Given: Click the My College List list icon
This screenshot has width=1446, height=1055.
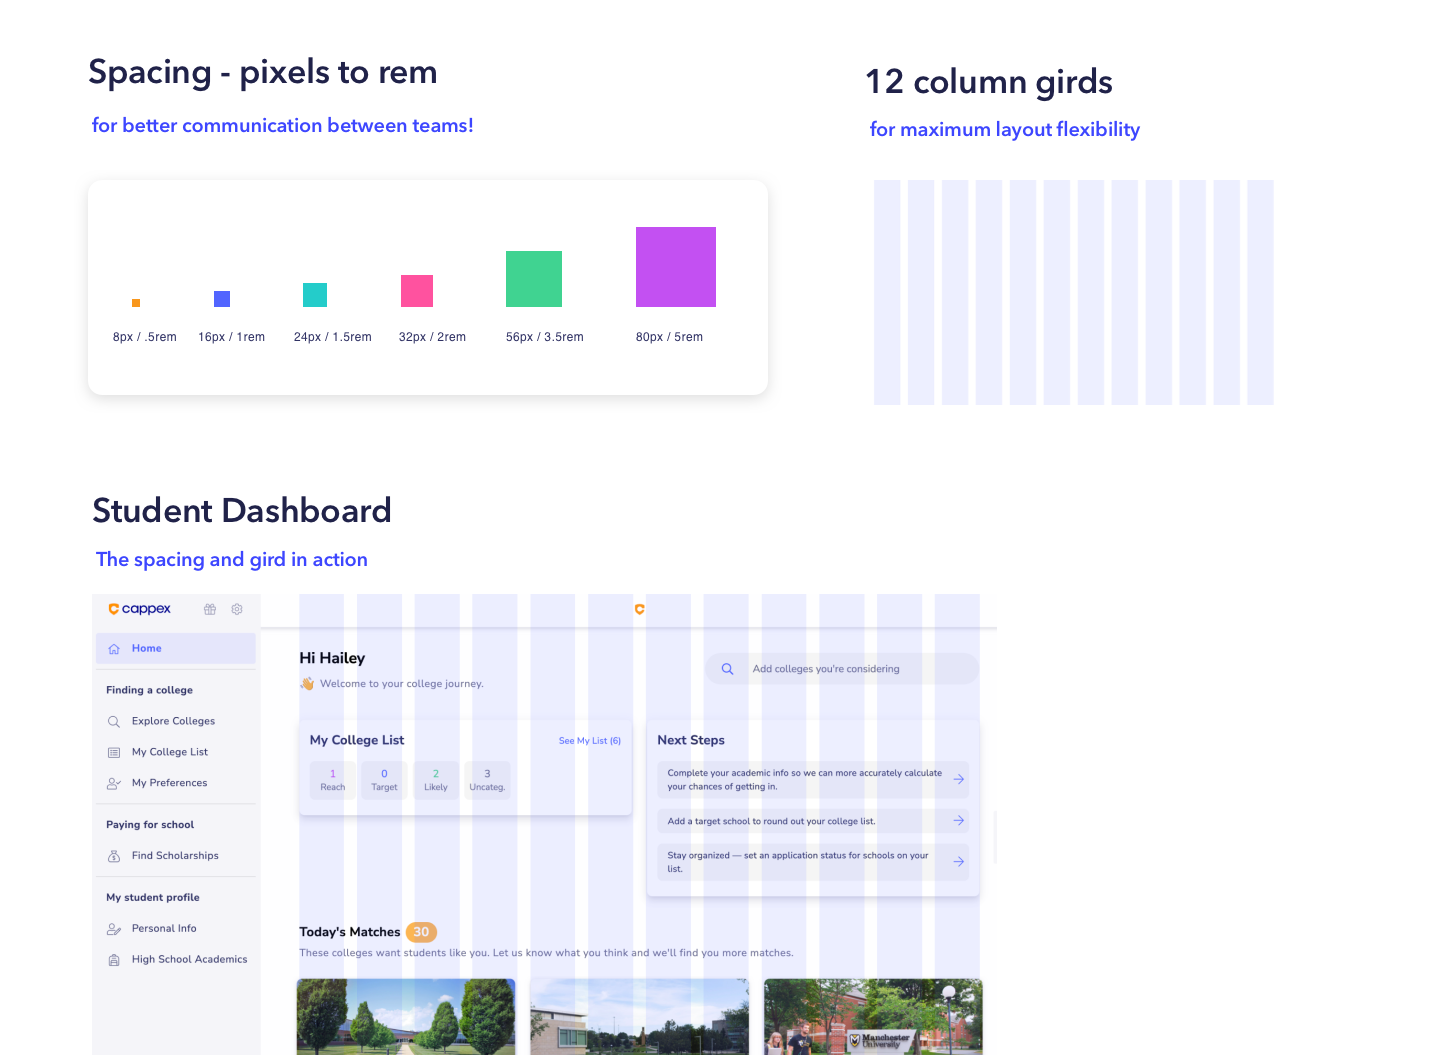Looking at the screenshot, I should (114, 752).
